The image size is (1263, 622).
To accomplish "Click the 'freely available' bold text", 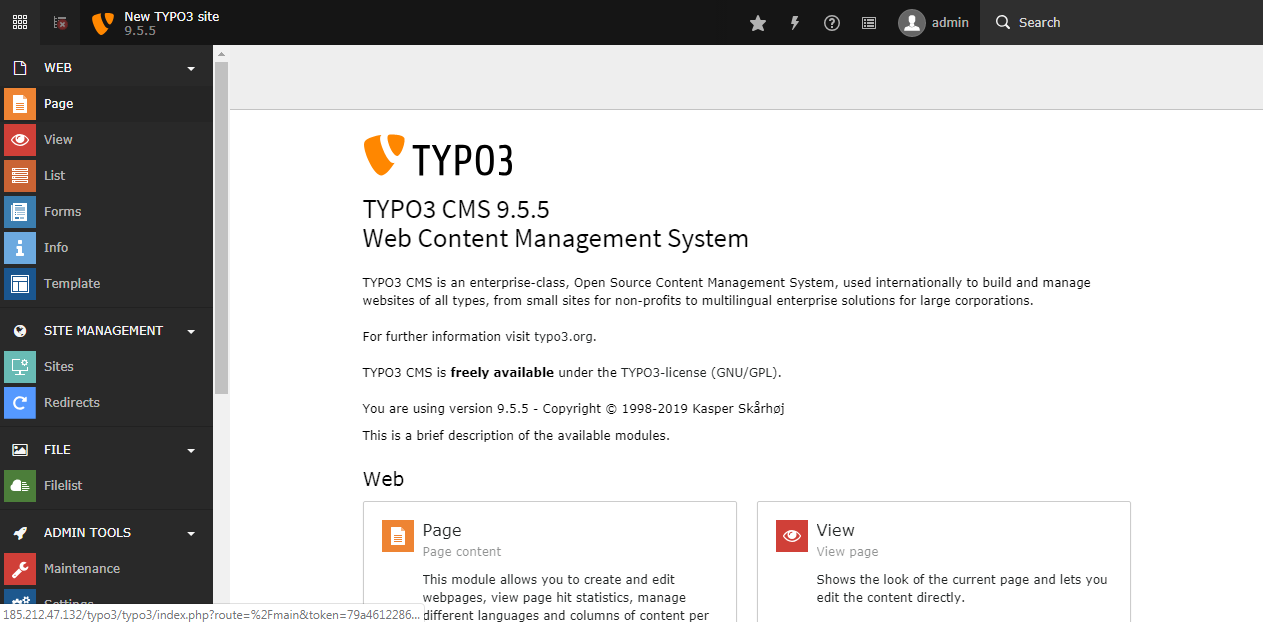I will pyautogui.click(x=502, y=373).
